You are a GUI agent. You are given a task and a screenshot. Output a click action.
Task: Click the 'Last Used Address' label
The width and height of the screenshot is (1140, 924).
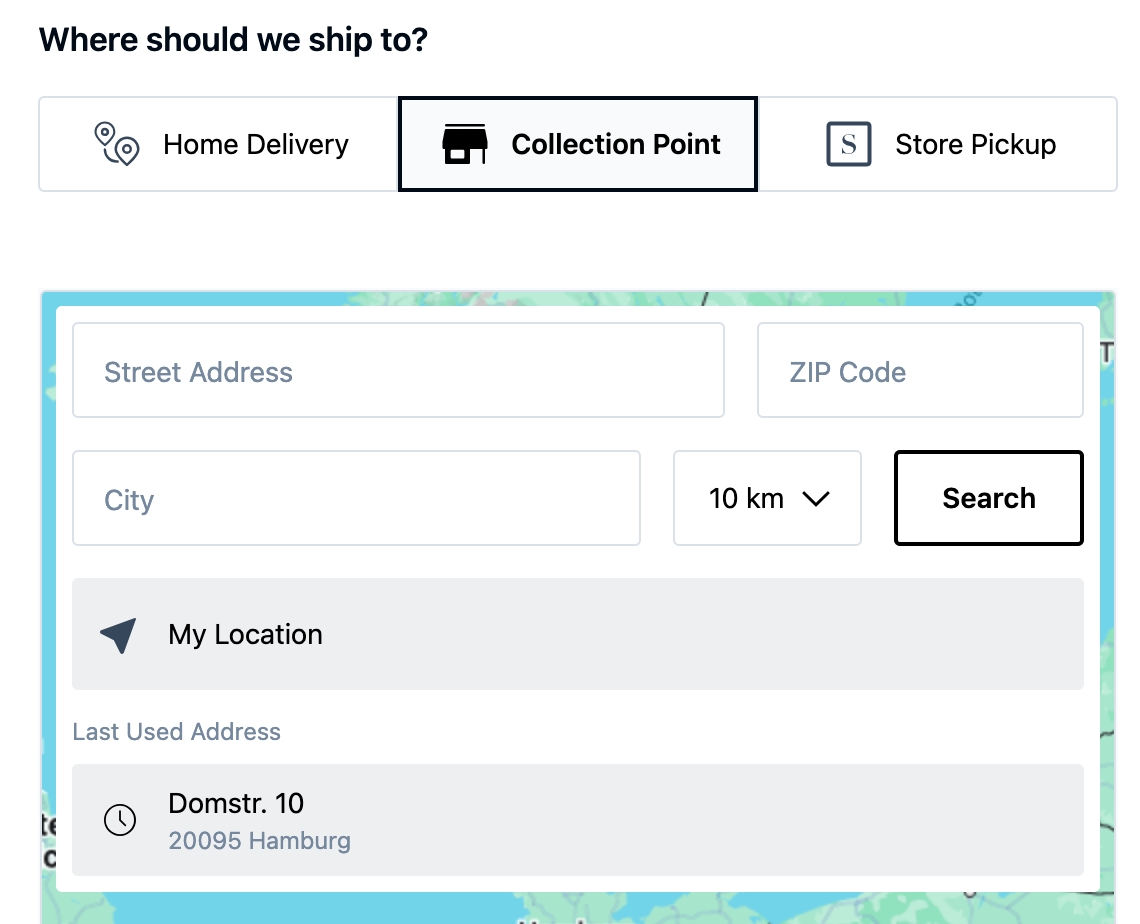[x=177, y=732]
